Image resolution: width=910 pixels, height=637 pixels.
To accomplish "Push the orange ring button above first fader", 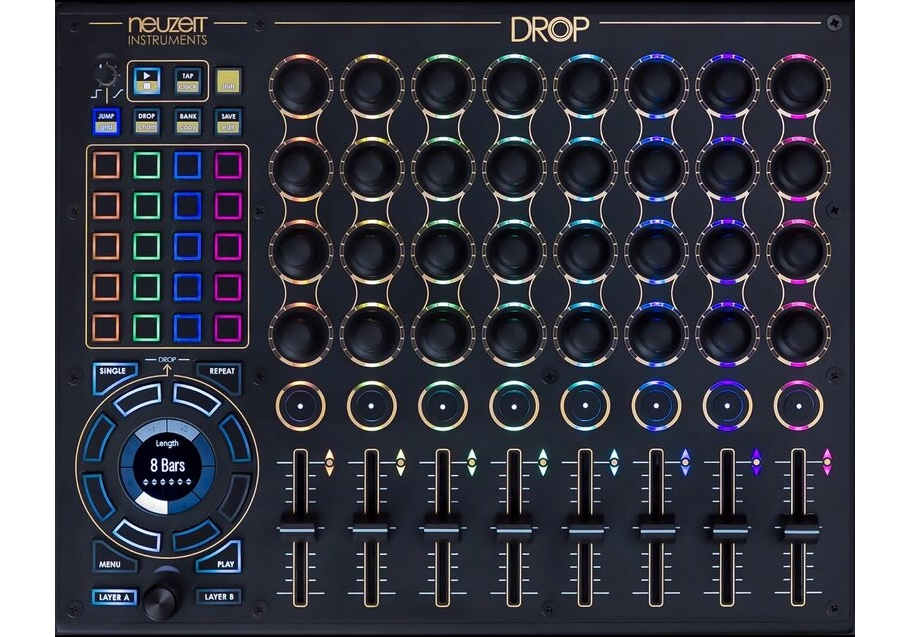I will pyautogui.click(x=301, y=406).
